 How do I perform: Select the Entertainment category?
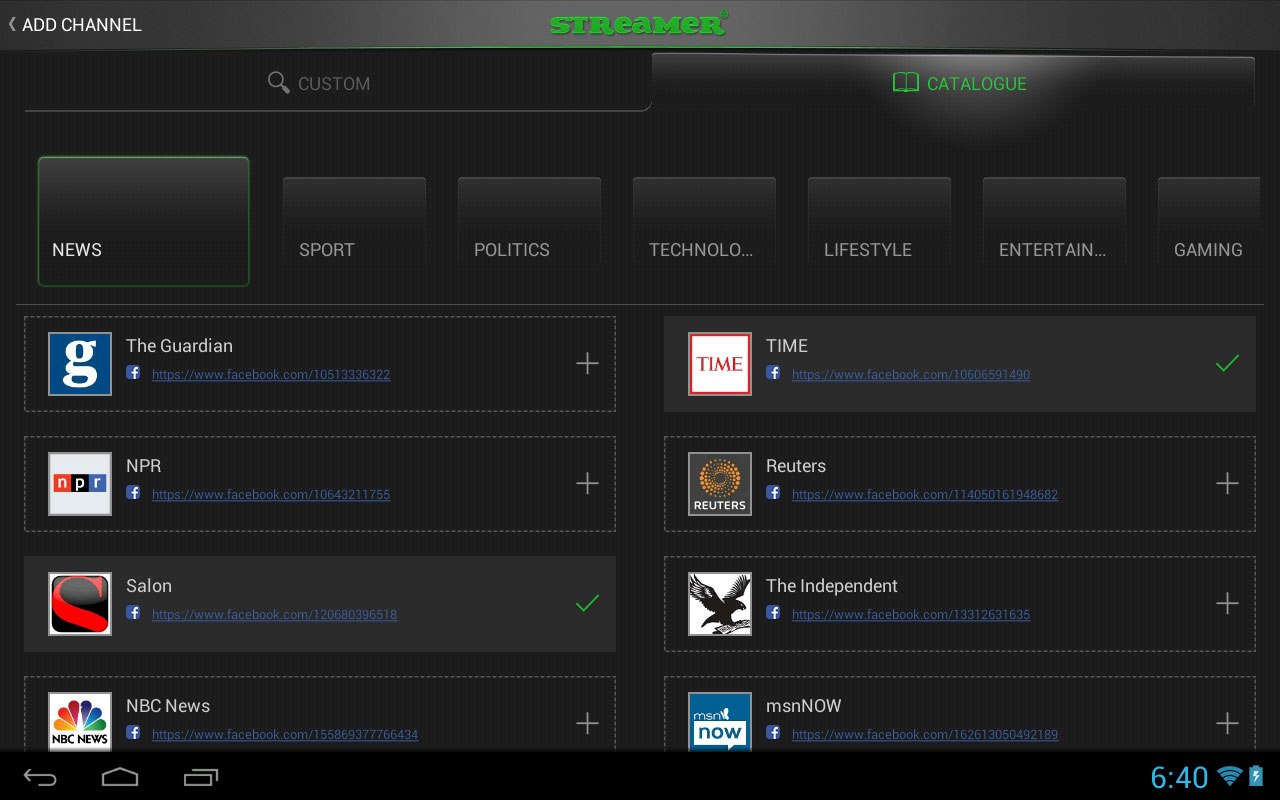[1054, 221]
